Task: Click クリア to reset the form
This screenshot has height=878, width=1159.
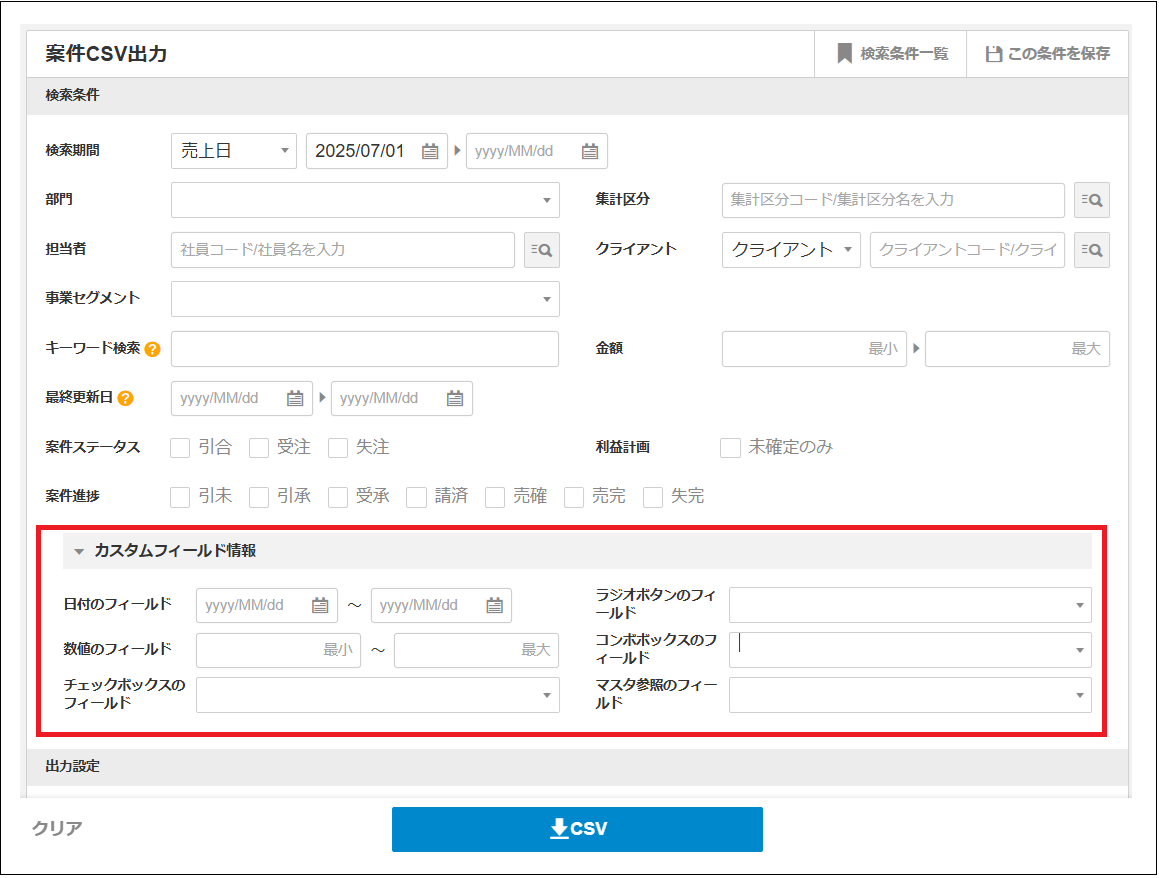Action: click(57, 829)
